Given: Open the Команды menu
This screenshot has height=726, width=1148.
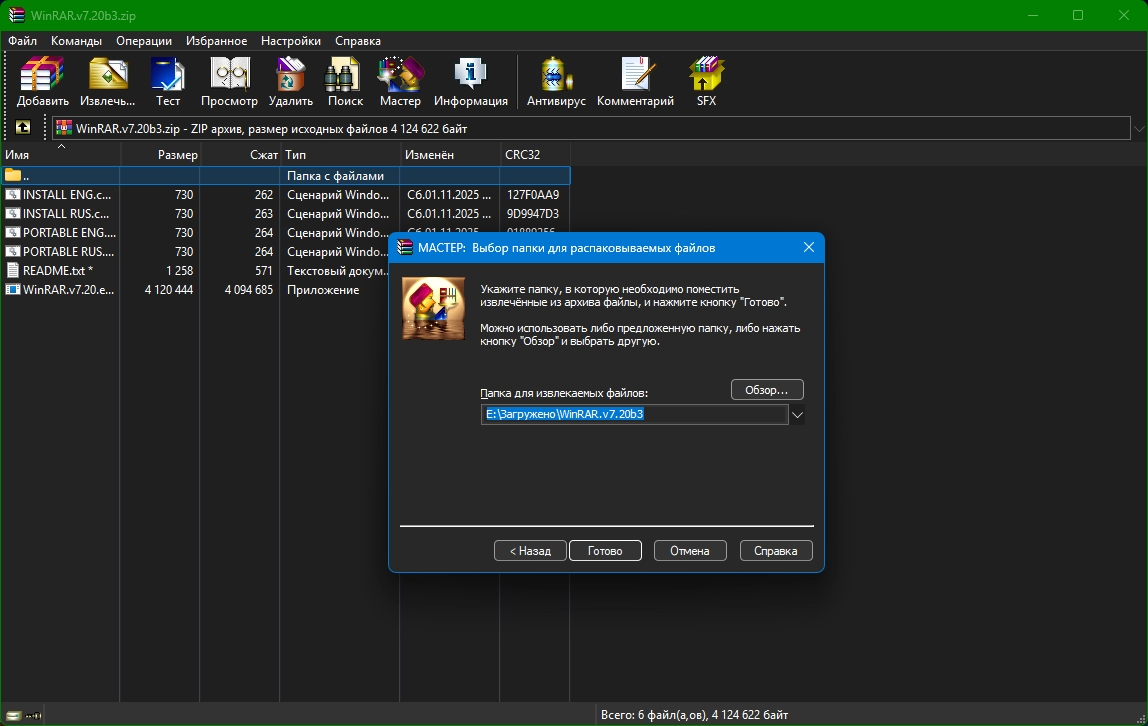Looking at the screenshot, I should pyautogui.click(x=76, y=41).
